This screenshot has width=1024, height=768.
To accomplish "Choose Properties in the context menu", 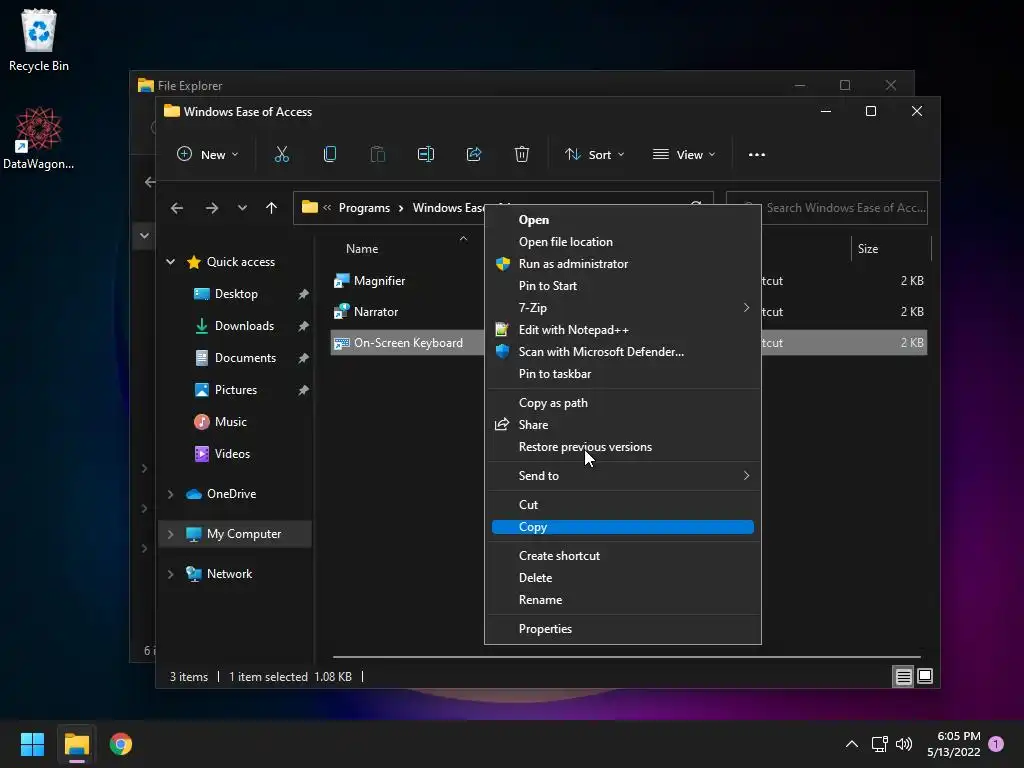I will pos(623,629).
